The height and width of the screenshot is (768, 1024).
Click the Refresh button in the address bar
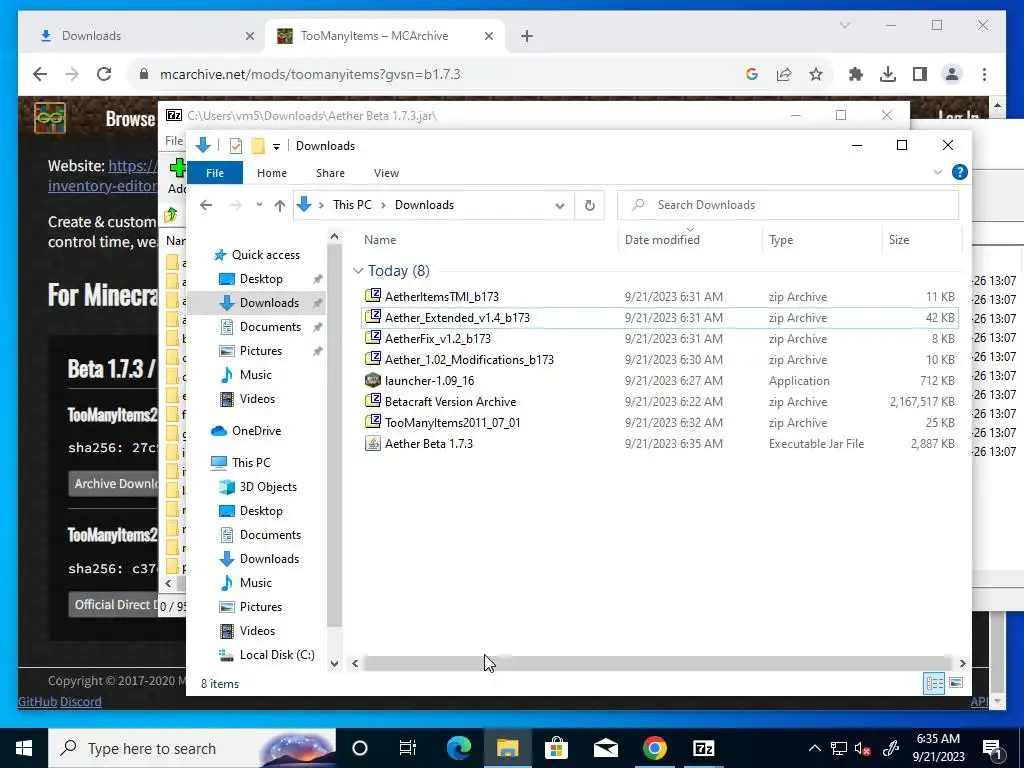590,205
